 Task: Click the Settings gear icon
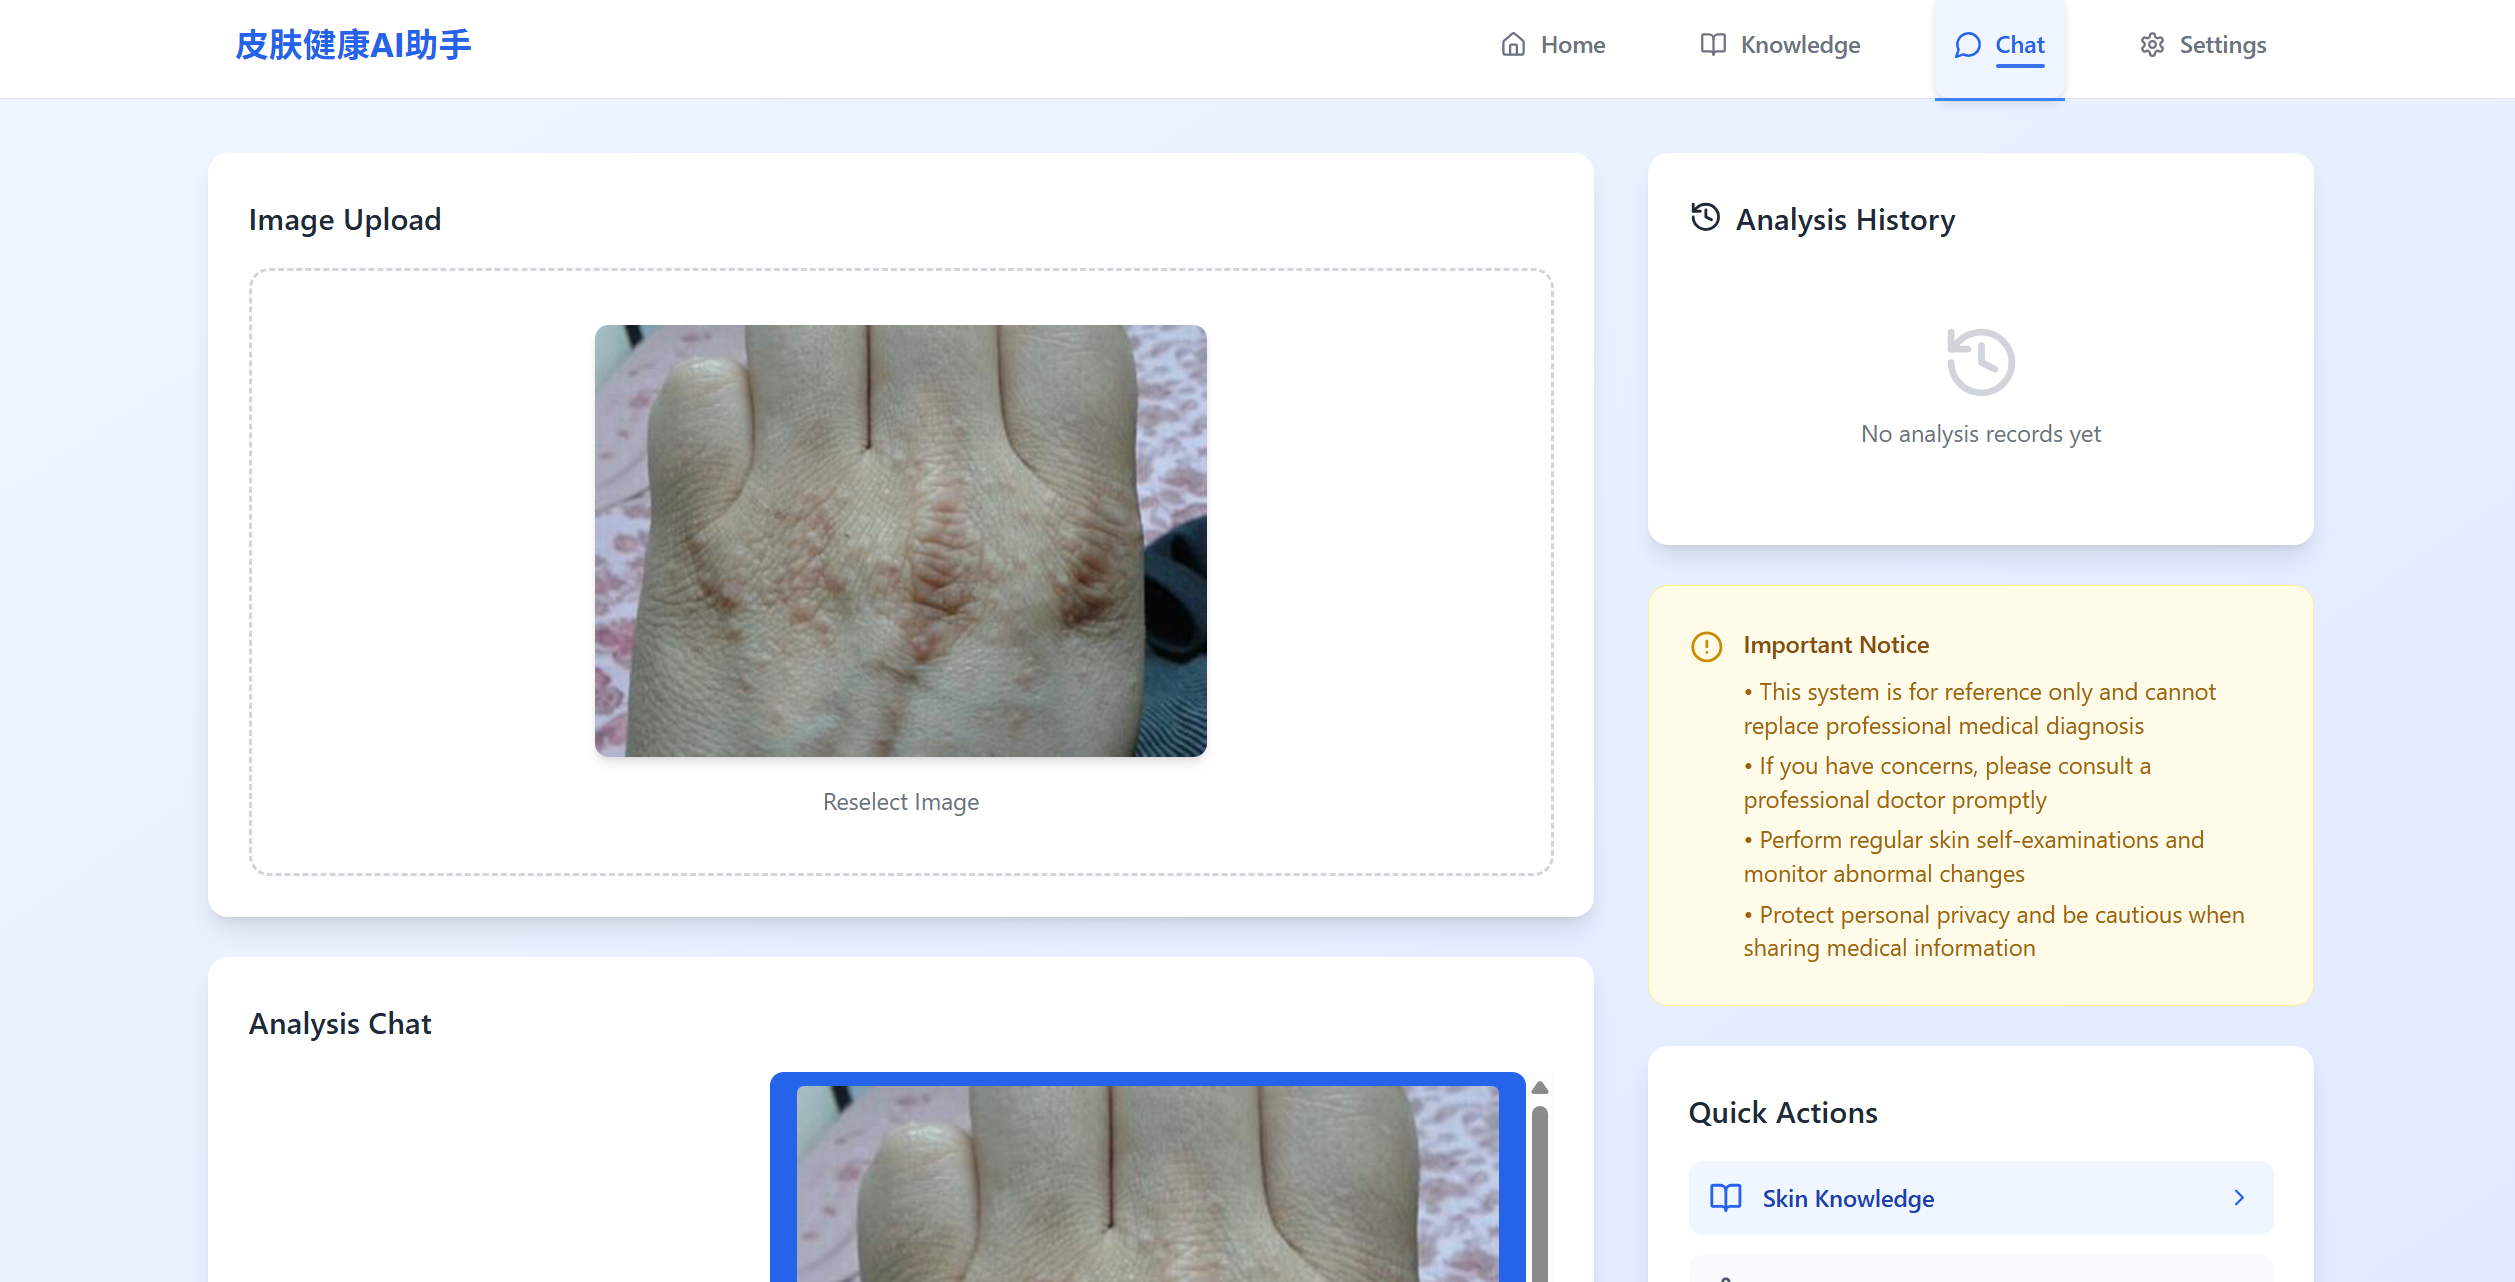[x=2152, y=45]
